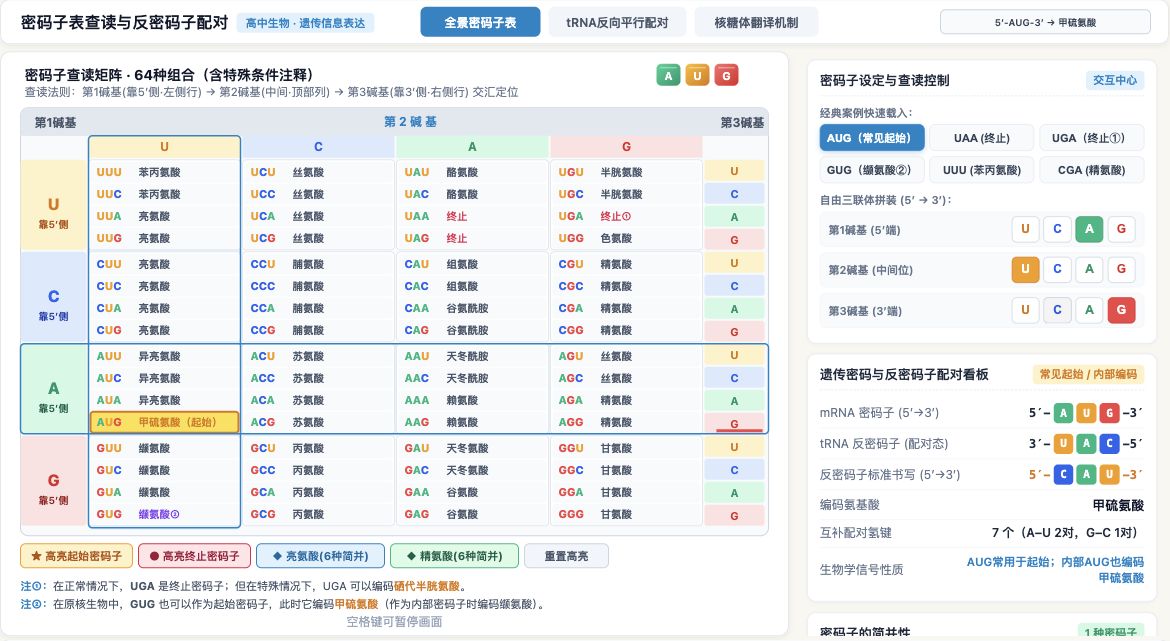The width and height of the screenshot is (1170, 641).
Task: Click CGA 精氨酸 codon cell
Action: point(626,308)
